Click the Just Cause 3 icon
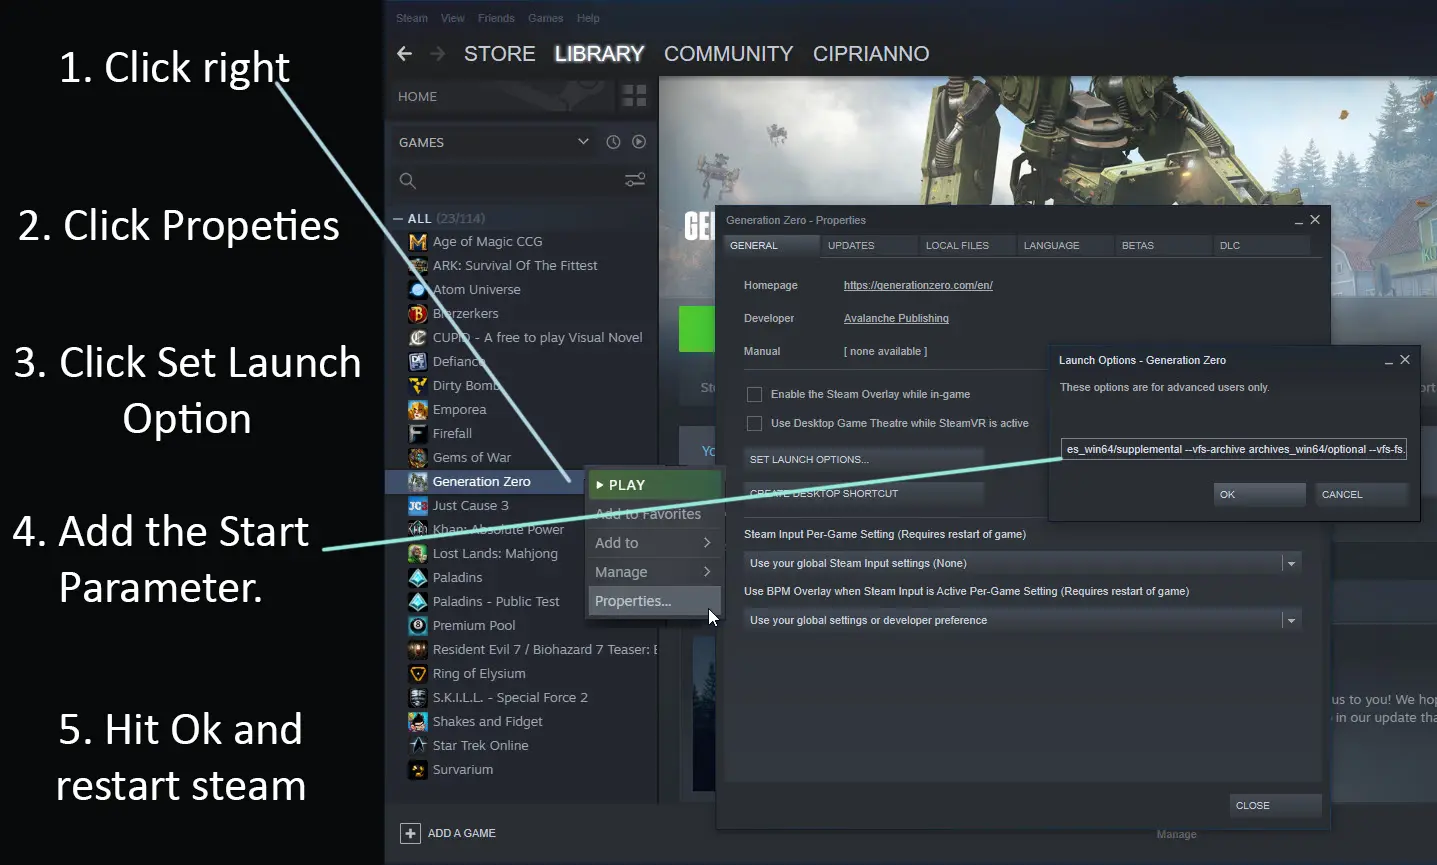 418,506
